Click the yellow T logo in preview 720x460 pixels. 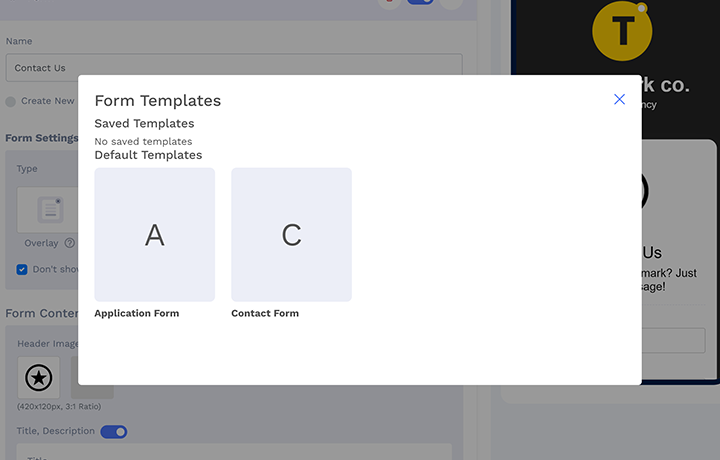(x=622, y=31)
